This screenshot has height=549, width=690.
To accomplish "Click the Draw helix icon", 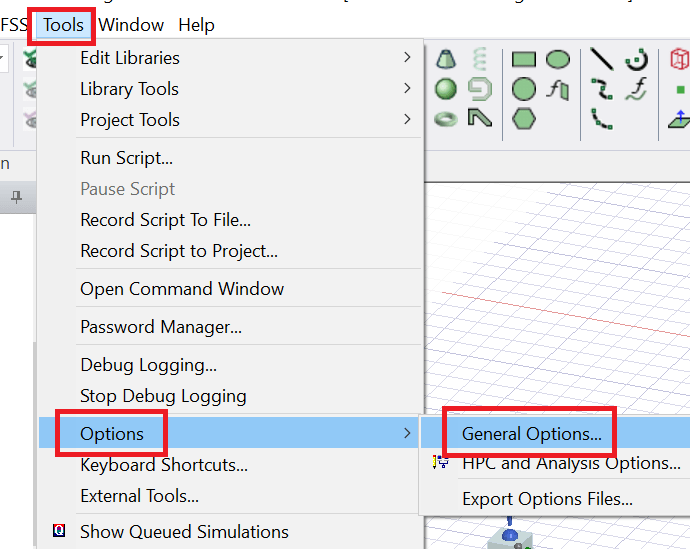I will point(480,60).
